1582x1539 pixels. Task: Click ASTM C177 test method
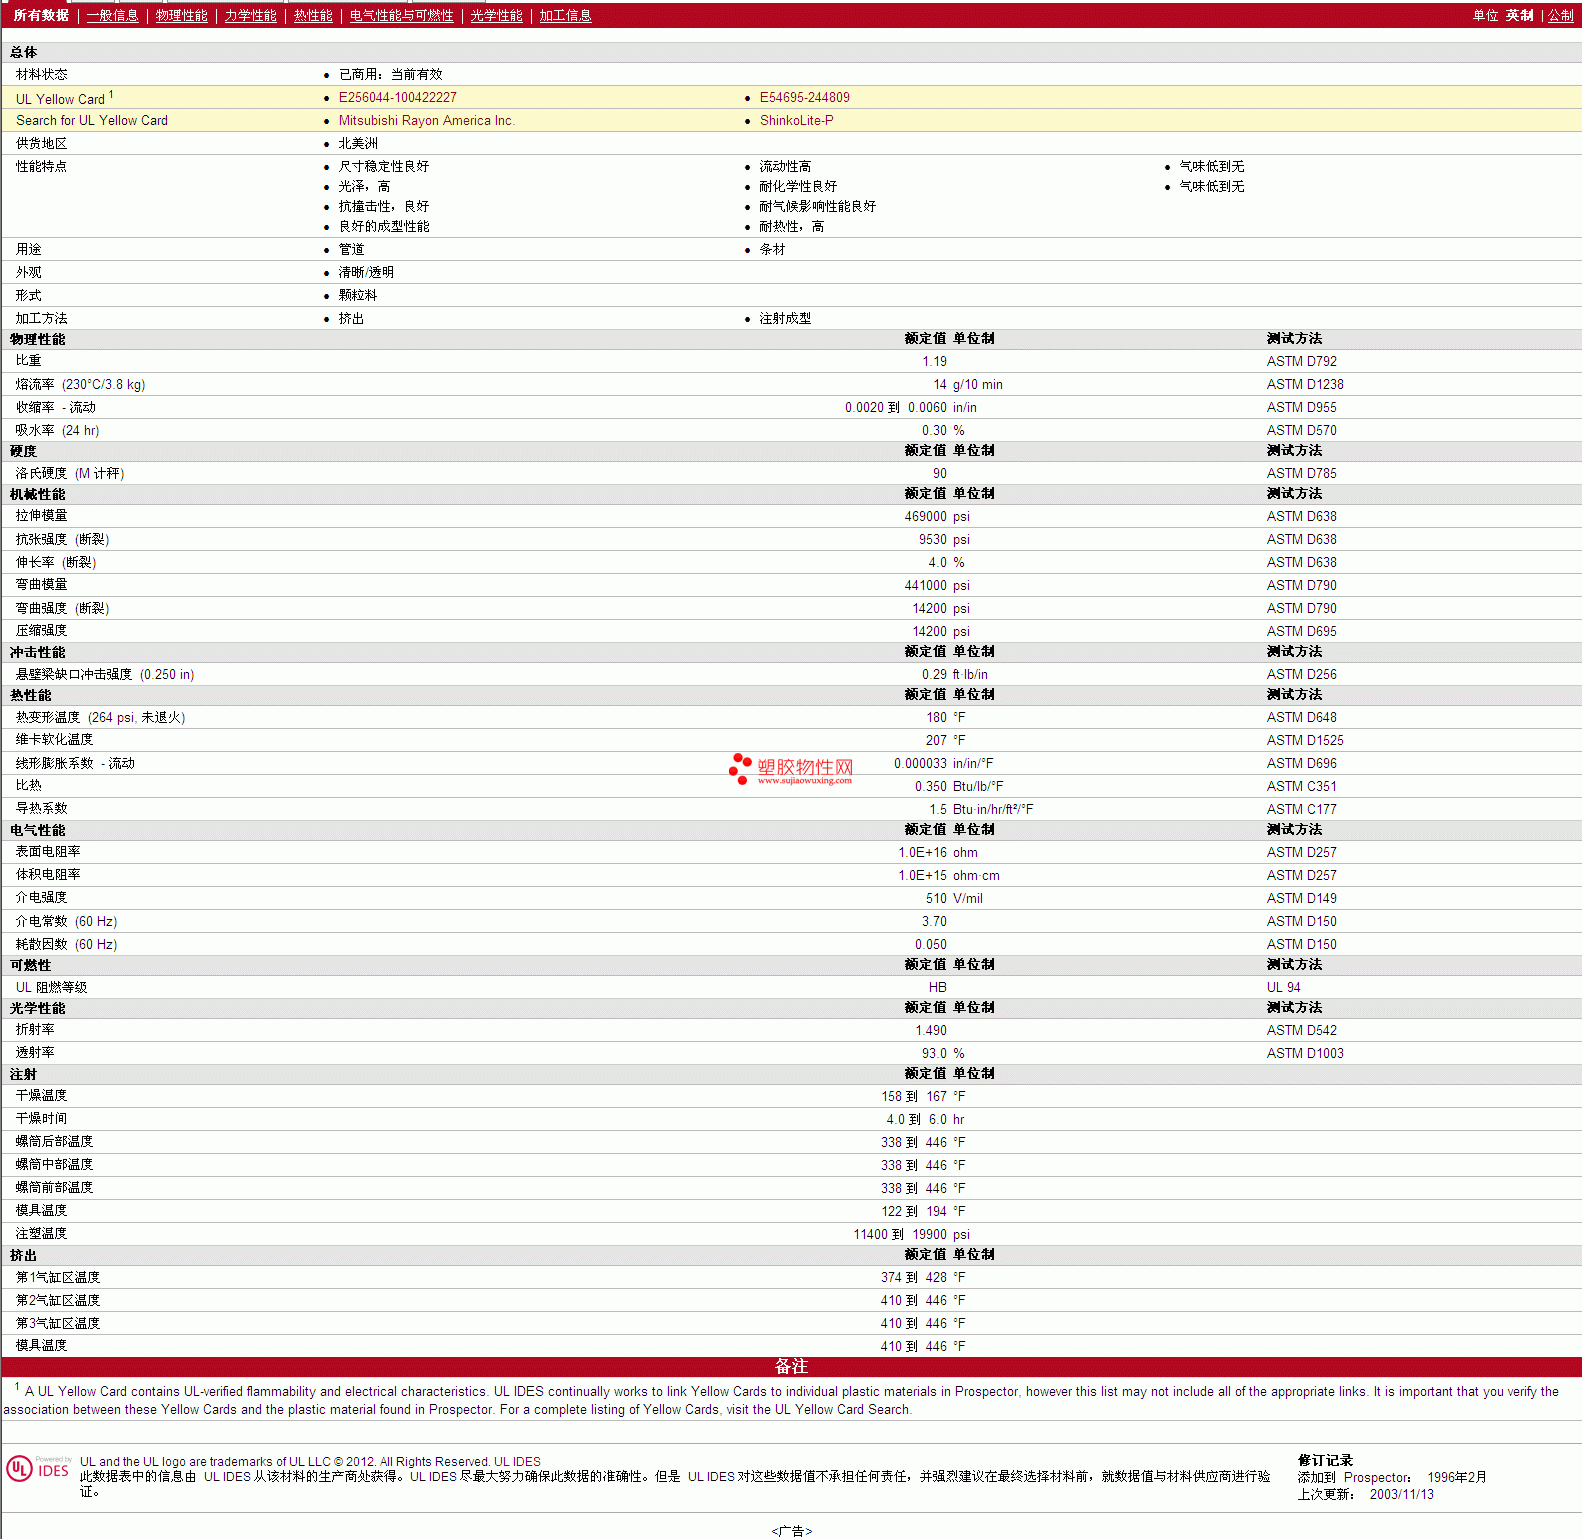click(x=1301, y=810)
